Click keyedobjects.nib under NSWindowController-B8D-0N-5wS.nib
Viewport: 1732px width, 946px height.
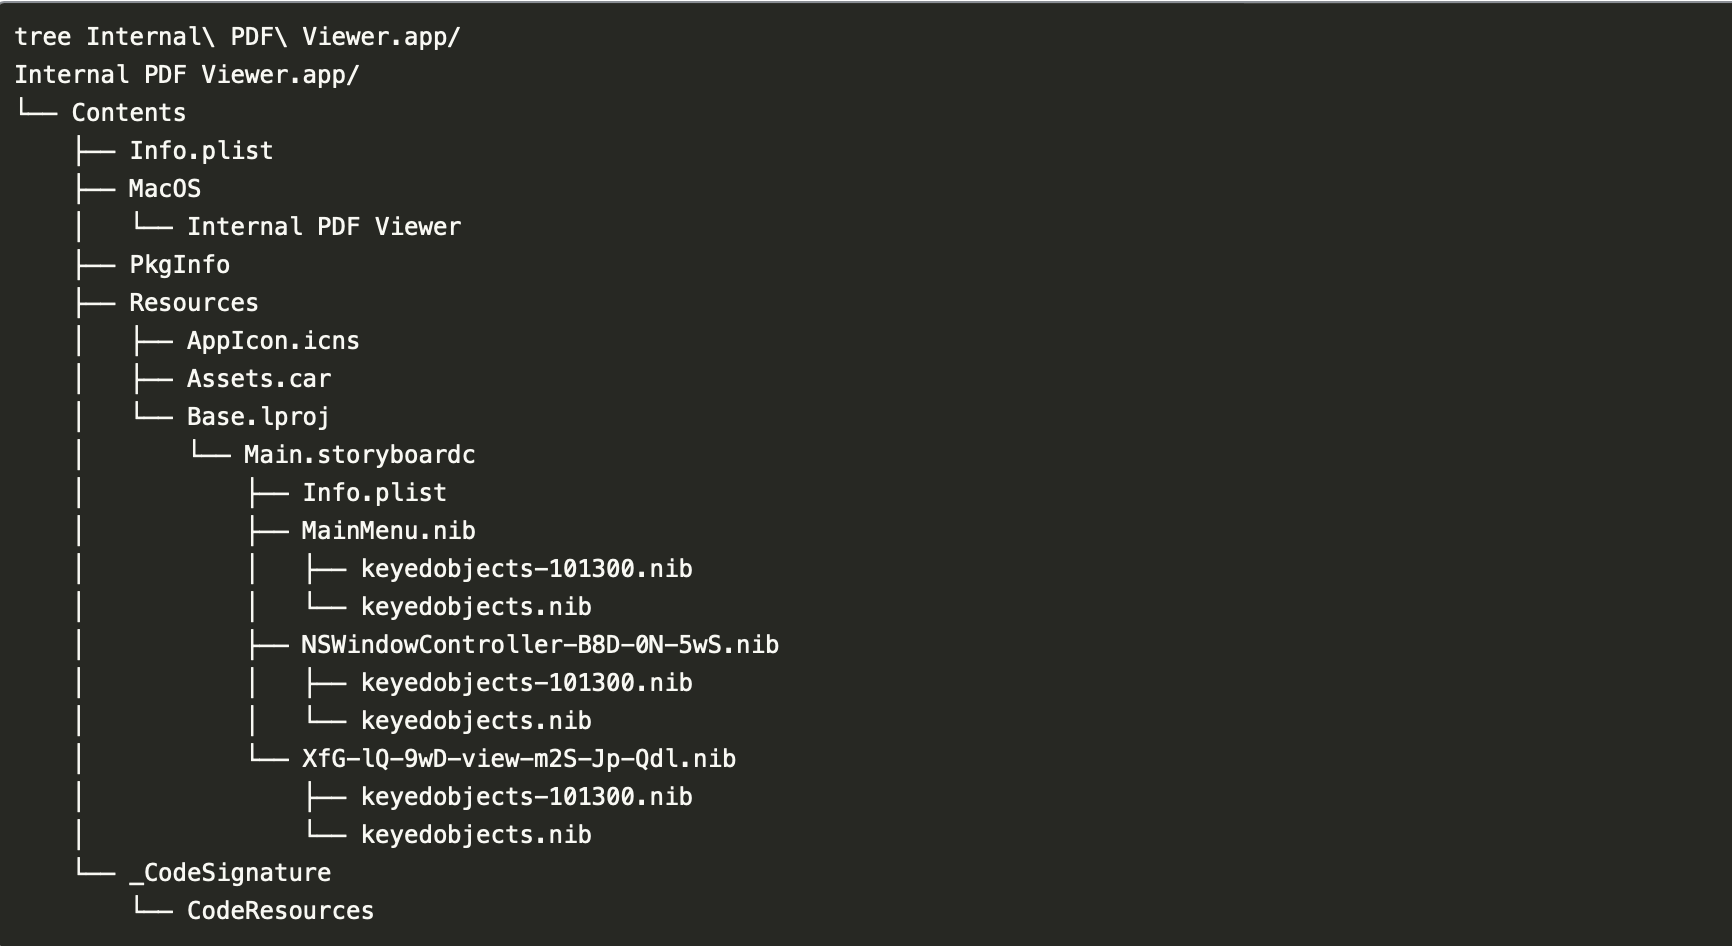pyautogui.click(x=475, y=721)
